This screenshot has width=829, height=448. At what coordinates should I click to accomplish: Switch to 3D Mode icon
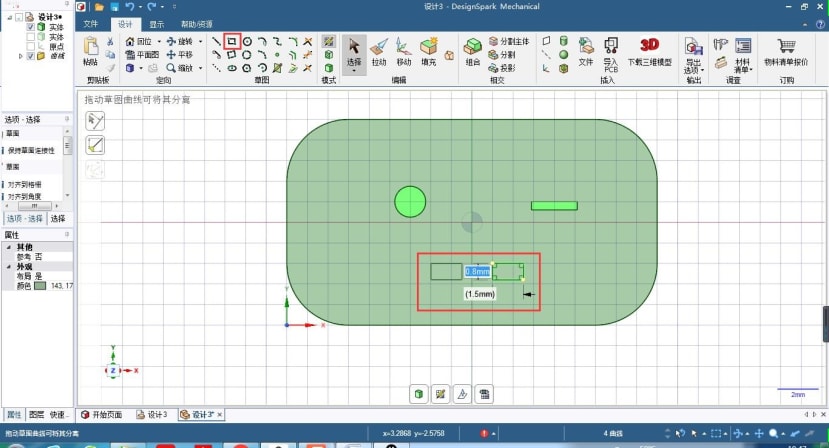pyautogui.click(x=328, y=68)
